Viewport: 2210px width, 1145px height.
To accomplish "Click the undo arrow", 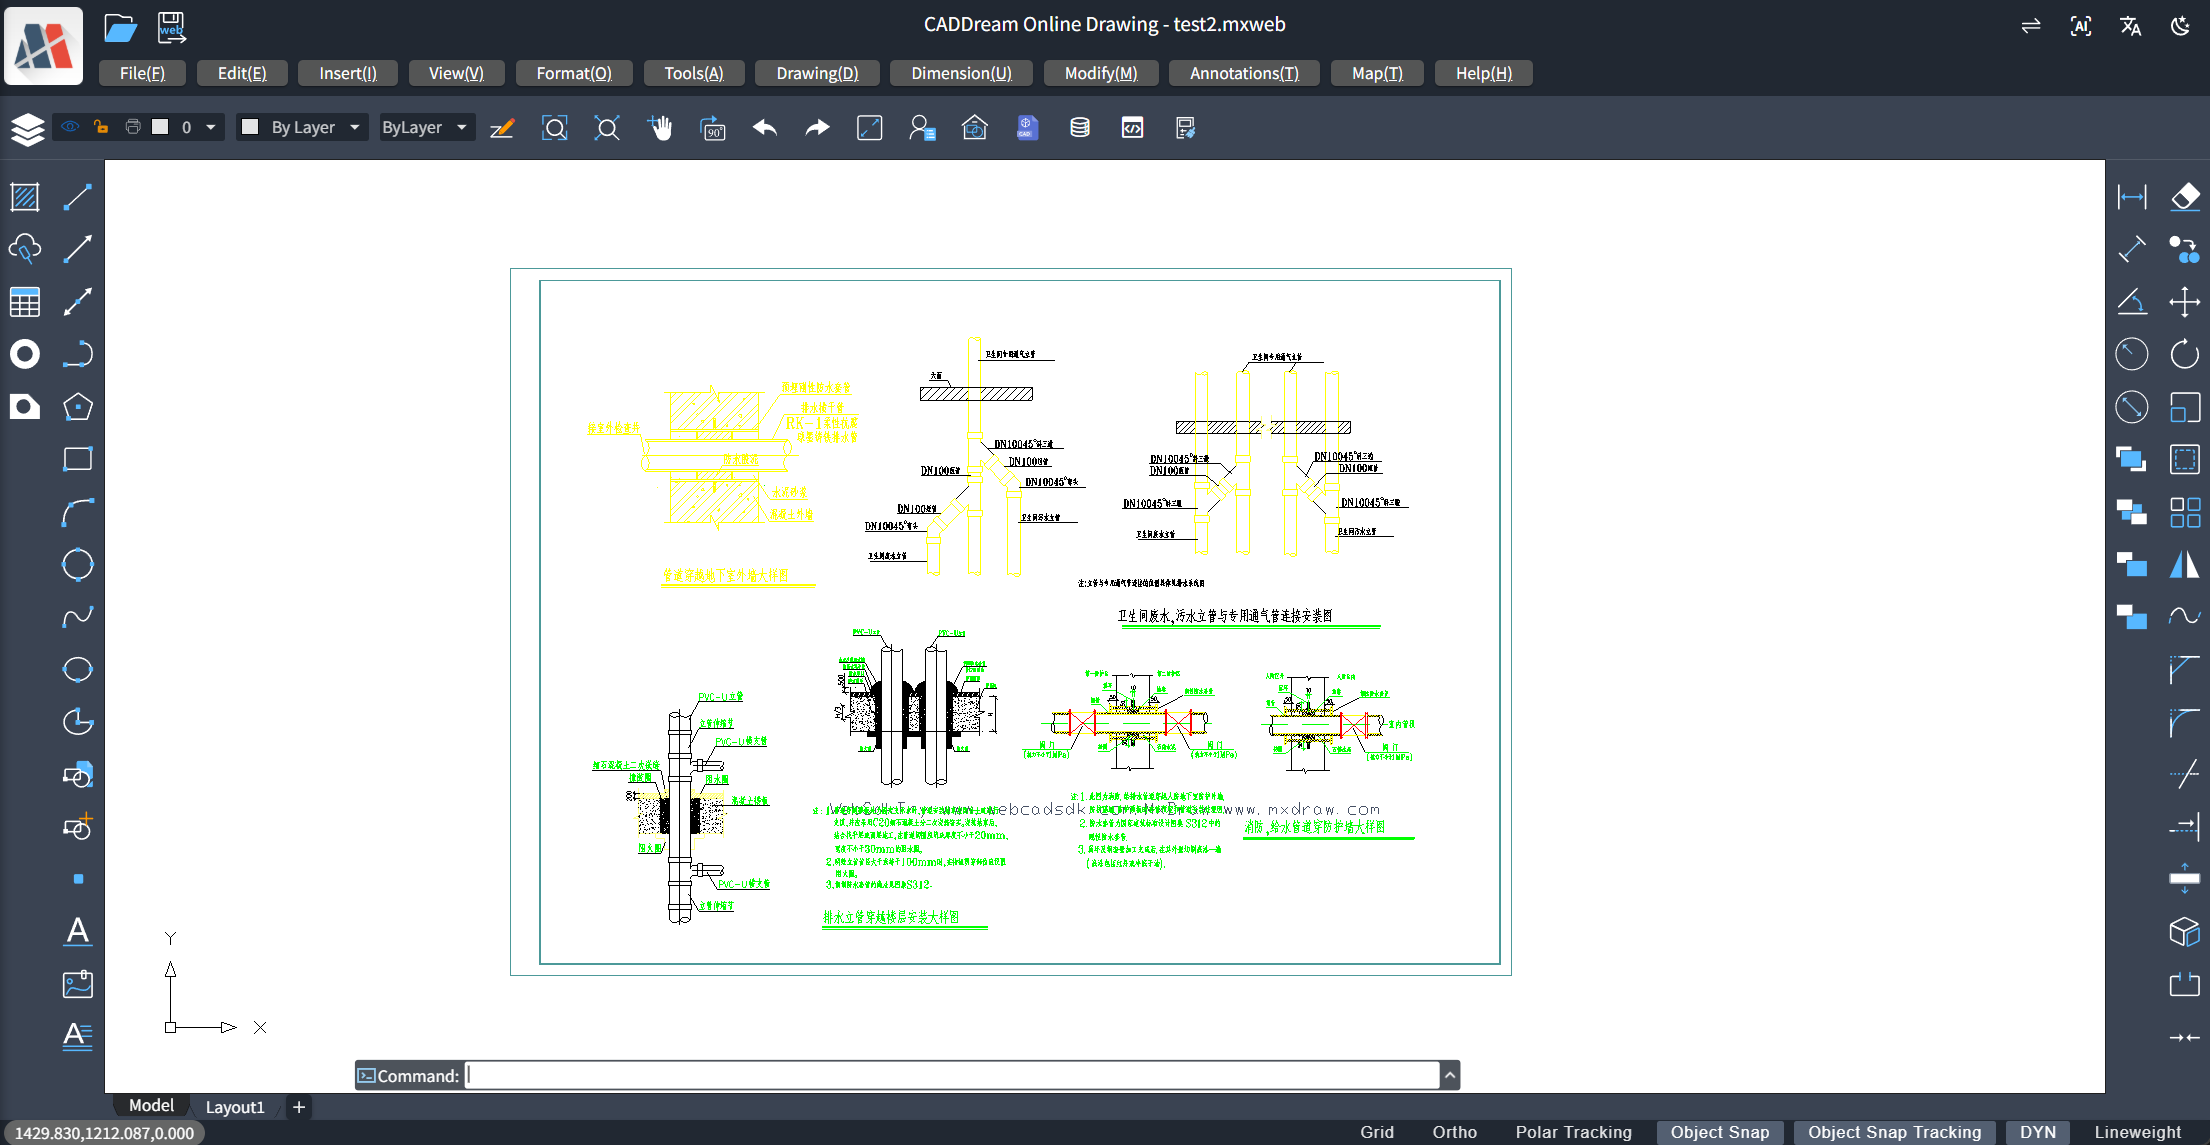I will click(765, 128).
